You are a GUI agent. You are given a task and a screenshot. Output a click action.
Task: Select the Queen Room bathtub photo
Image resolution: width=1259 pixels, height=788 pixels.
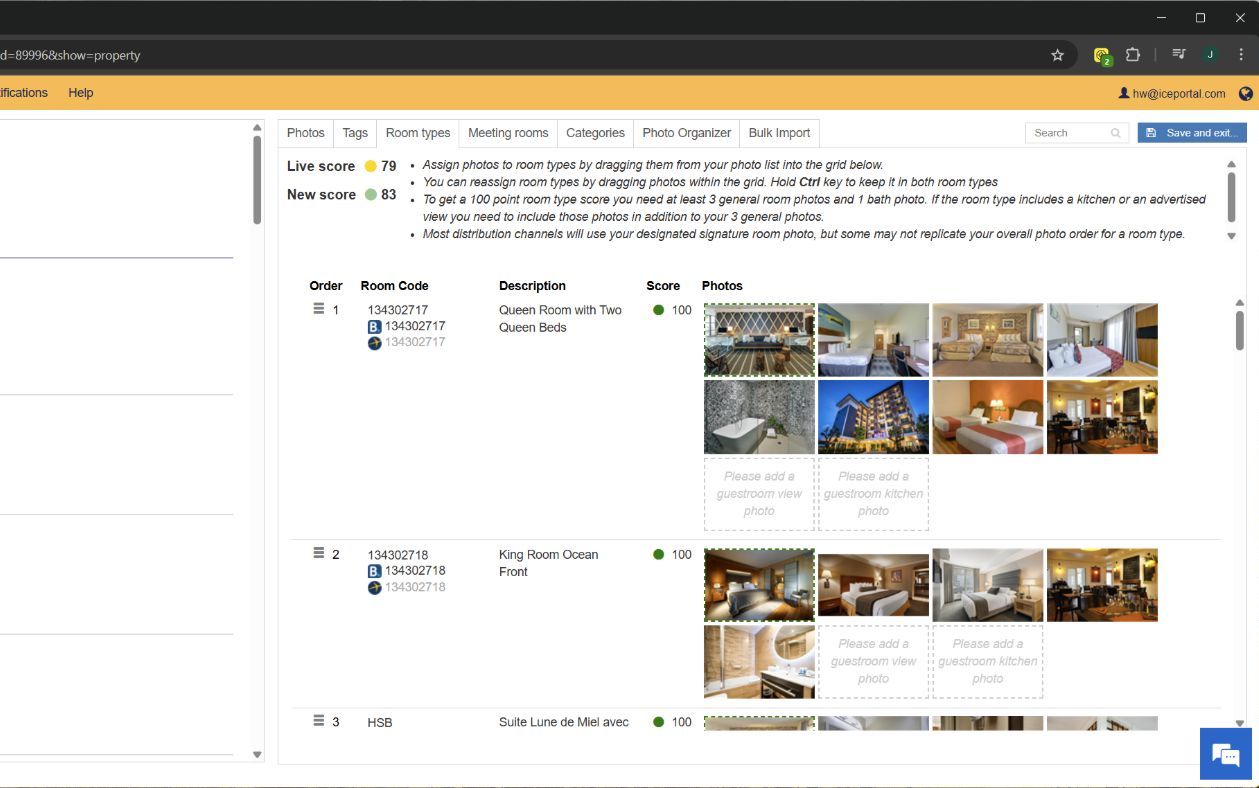pos(760,417)
